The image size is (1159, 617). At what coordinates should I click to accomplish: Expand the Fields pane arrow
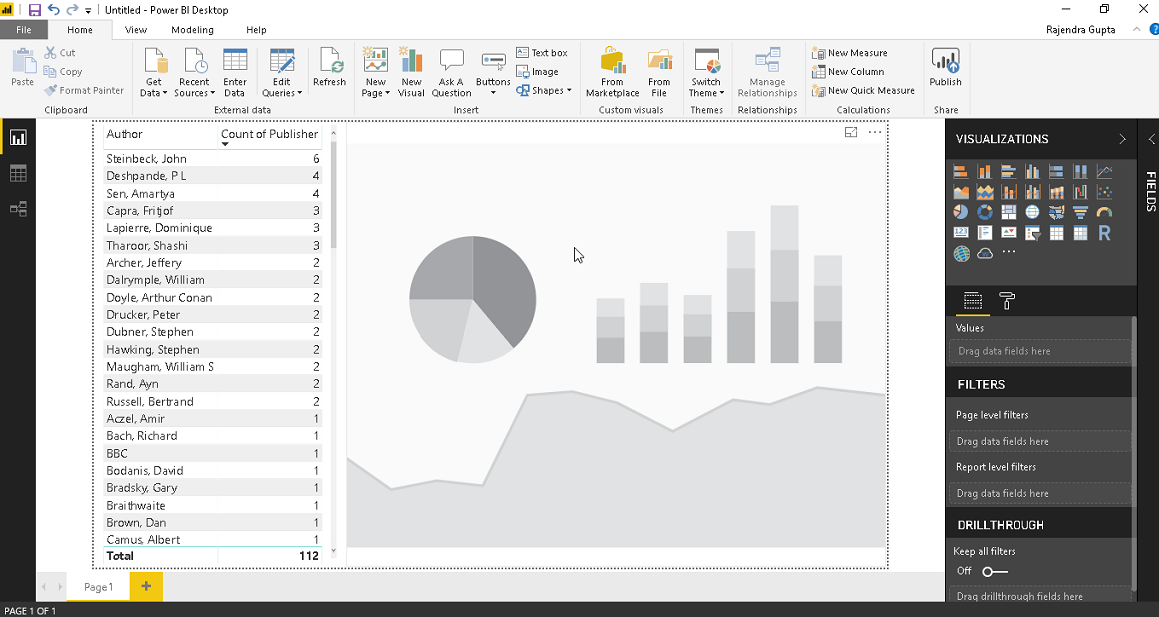click(1151, 139)
